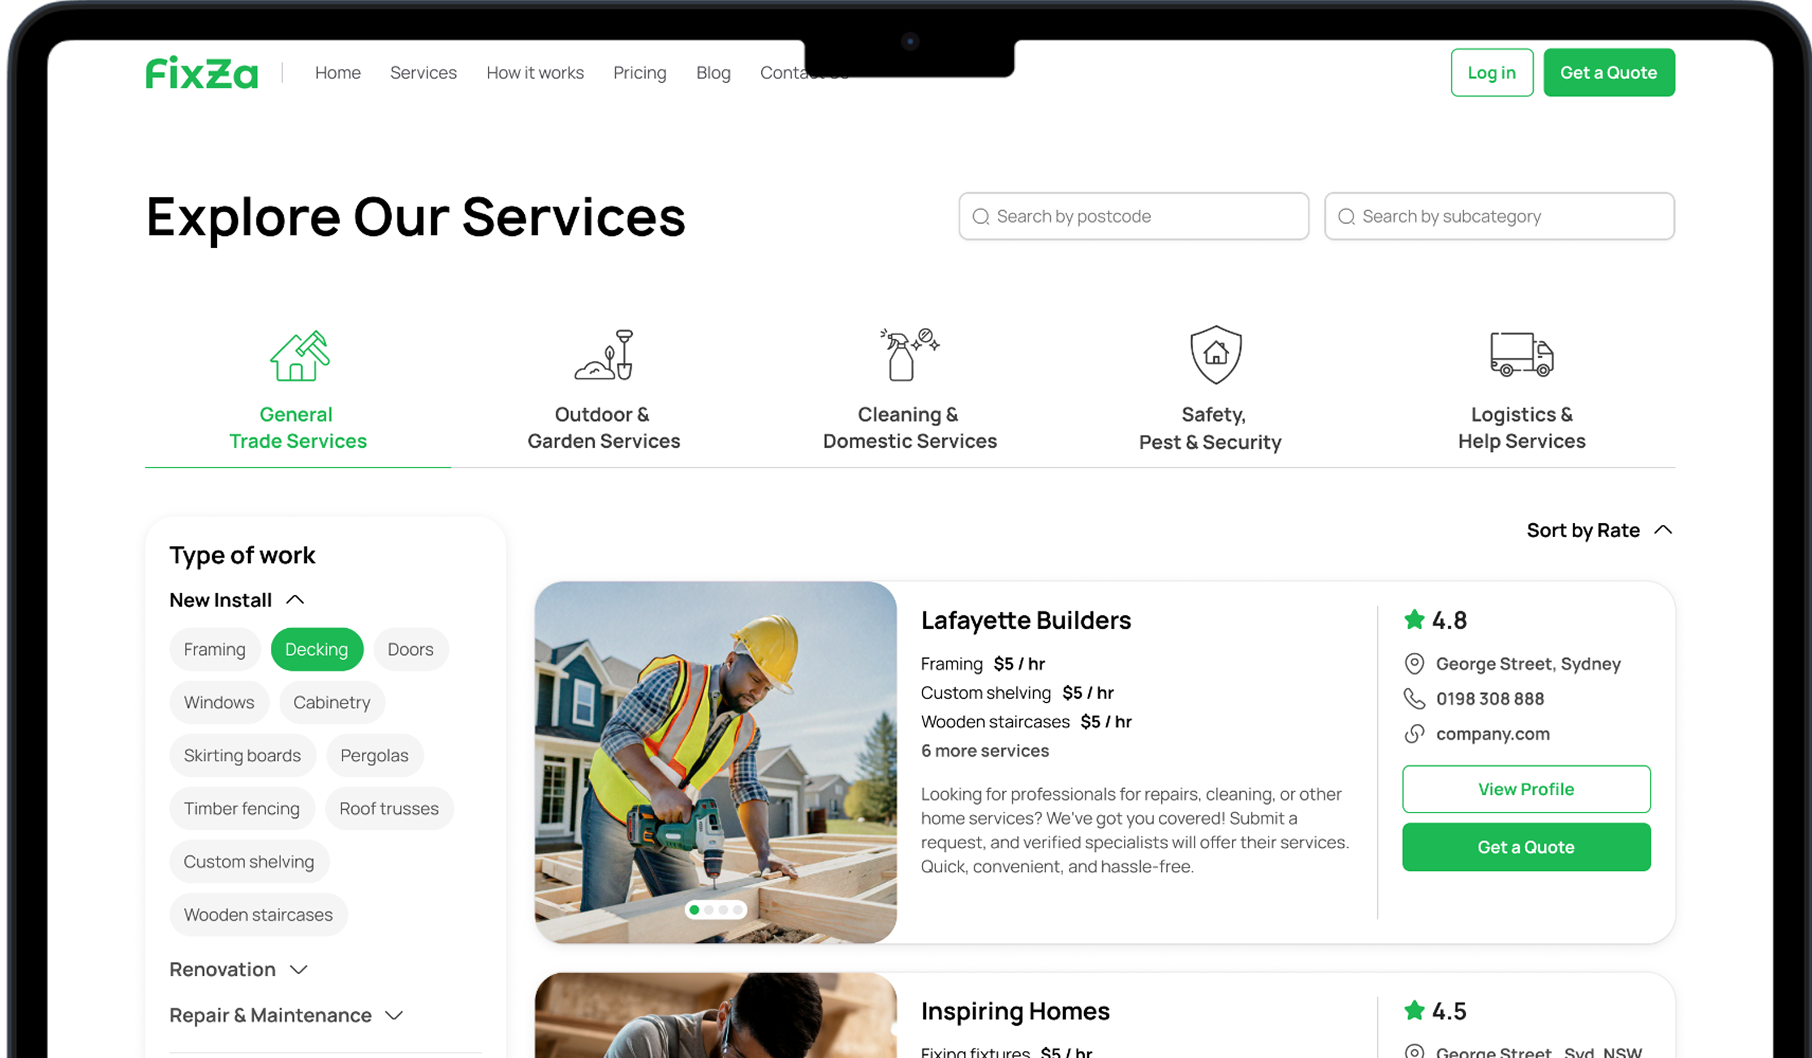The image size is (1812, 1058).
Task: Open the Inspiring Homes title
Action: (x=1015, y=1011)
